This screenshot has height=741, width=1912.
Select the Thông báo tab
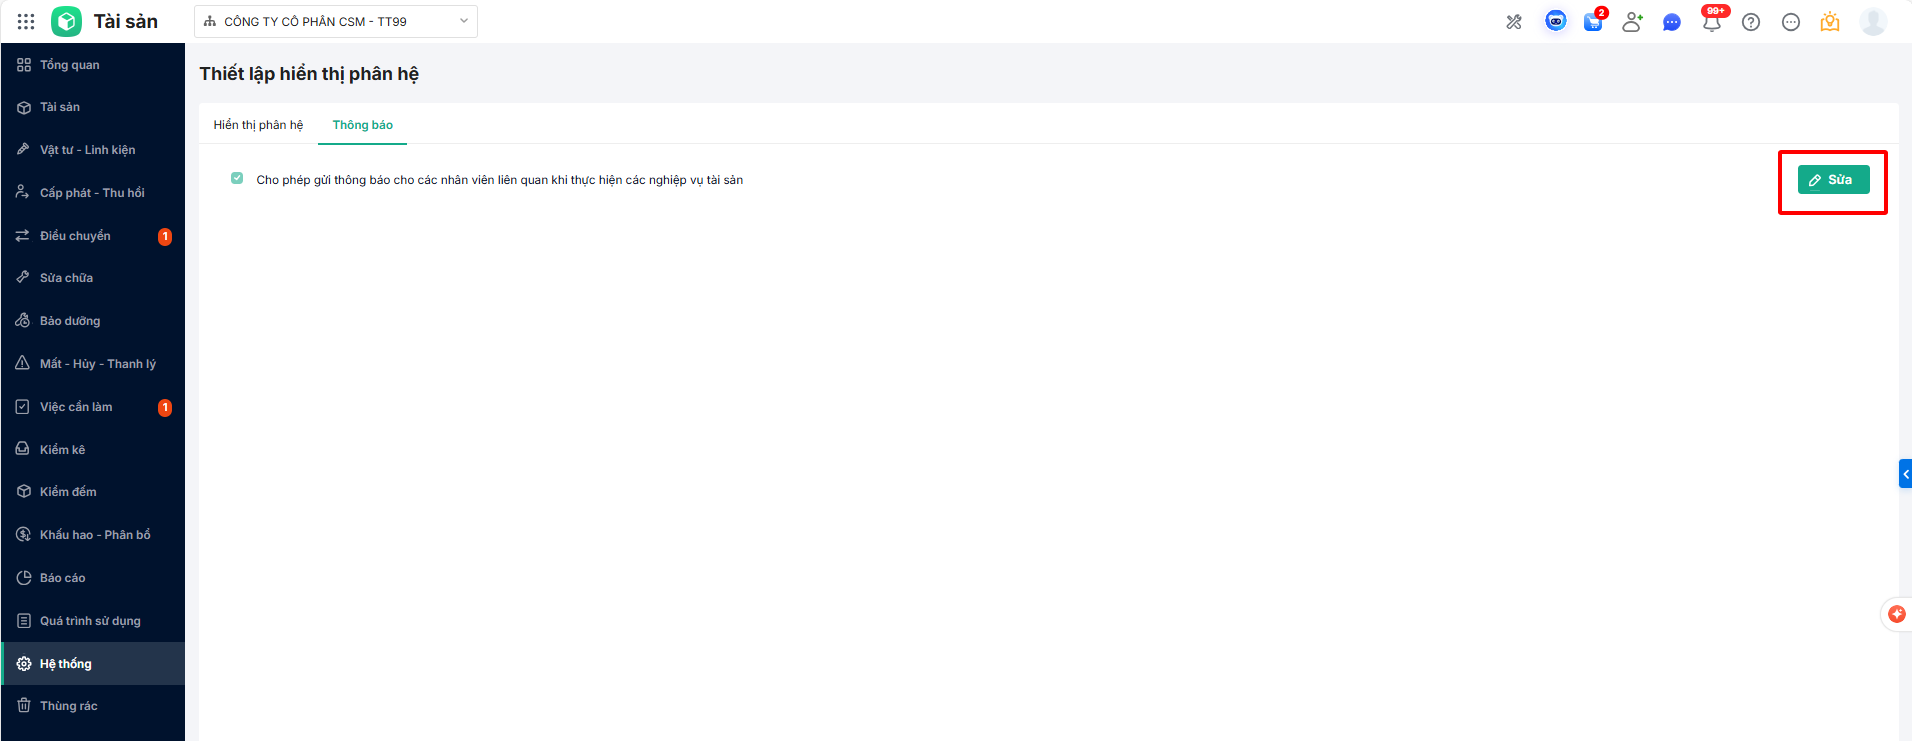[363, 125]
